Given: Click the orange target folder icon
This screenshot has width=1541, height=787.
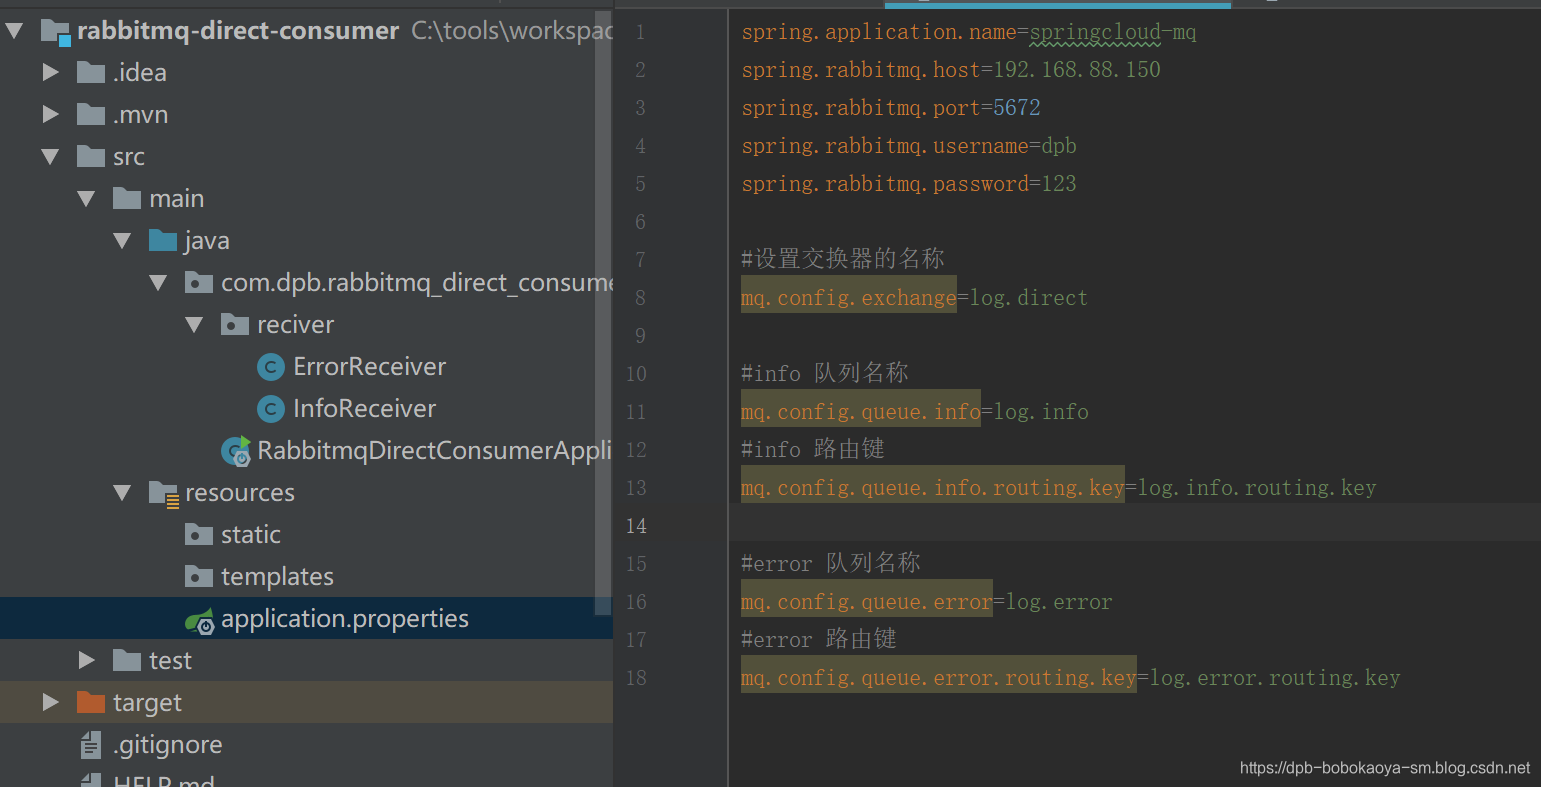Looking at the screenshot, I should [91, 702].
